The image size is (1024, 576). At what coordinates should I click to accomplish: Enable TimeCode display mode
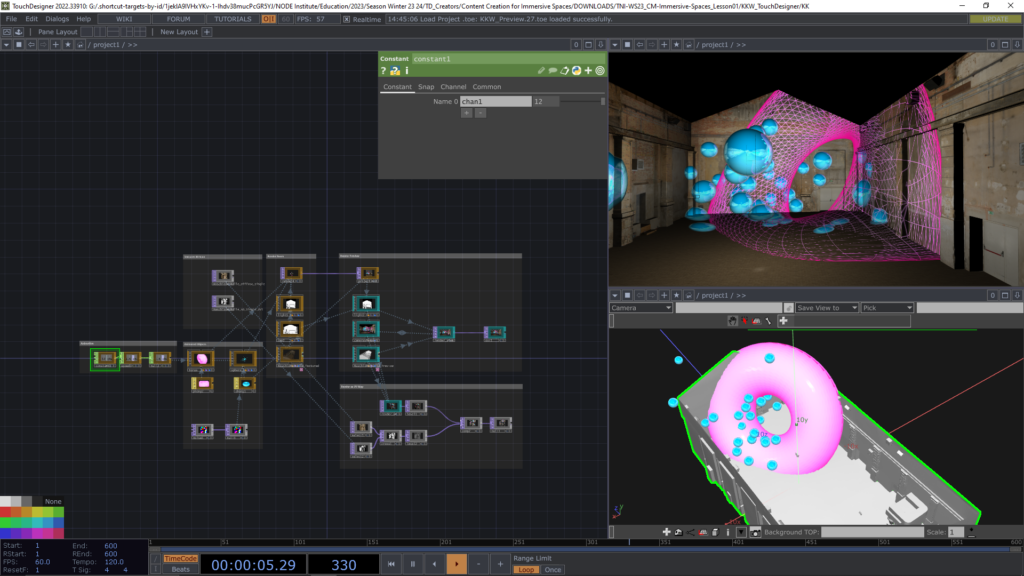coord(180,559)
